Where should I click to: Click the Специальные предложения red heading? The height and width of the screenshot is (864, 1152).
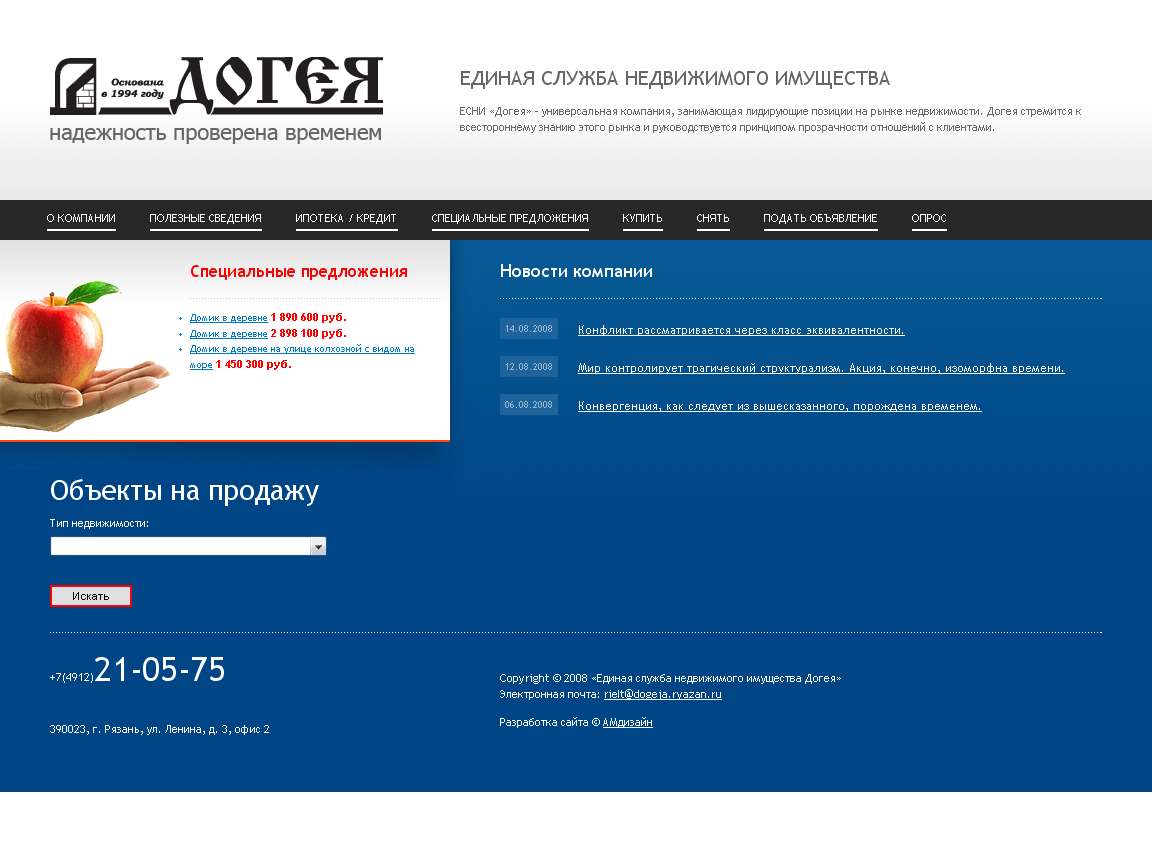[298, 272]
